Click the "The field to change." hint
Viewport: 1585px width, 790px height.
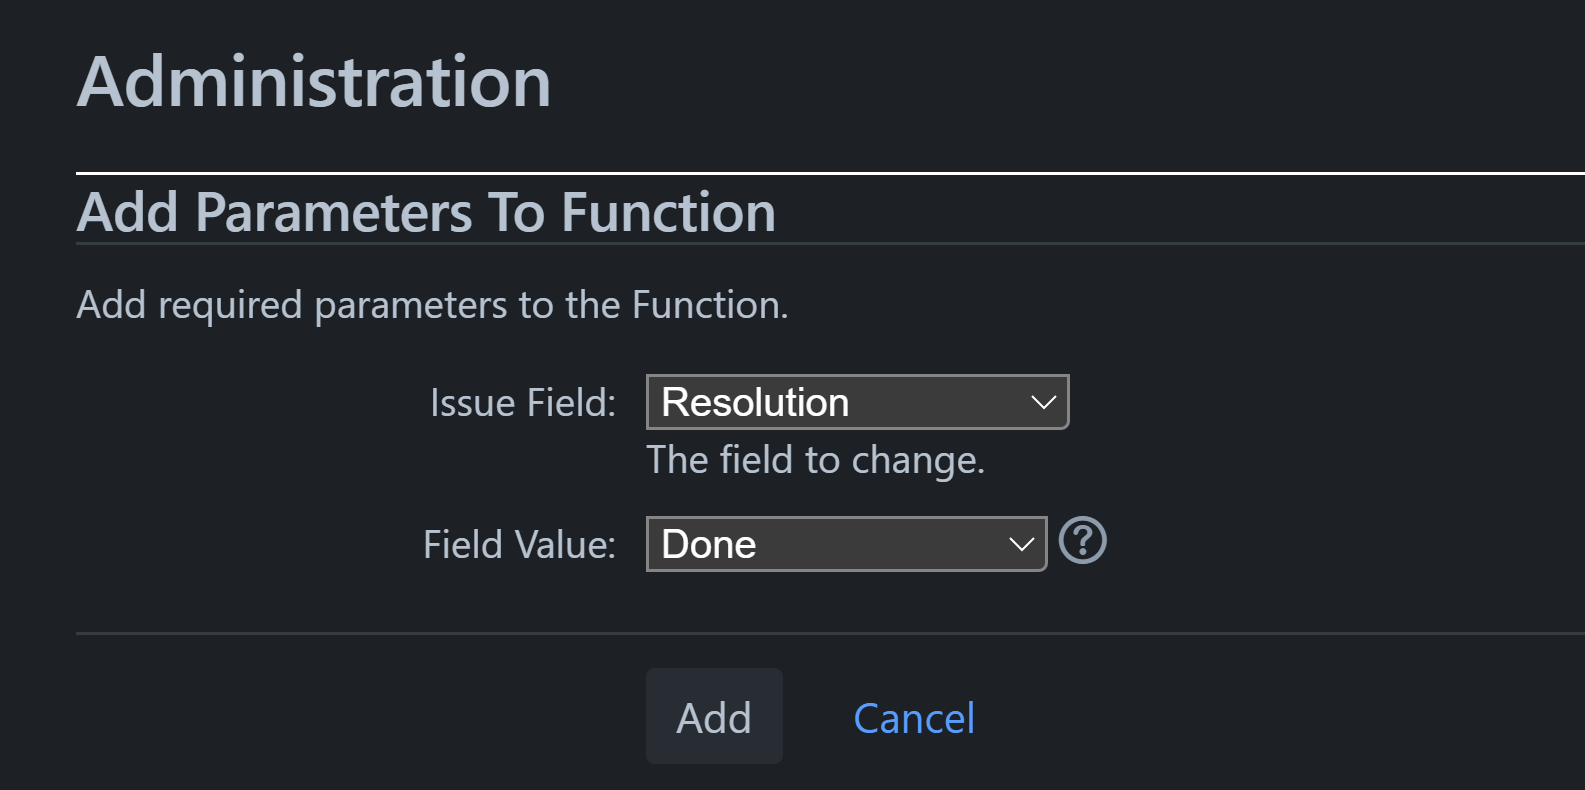coord(815,460)
